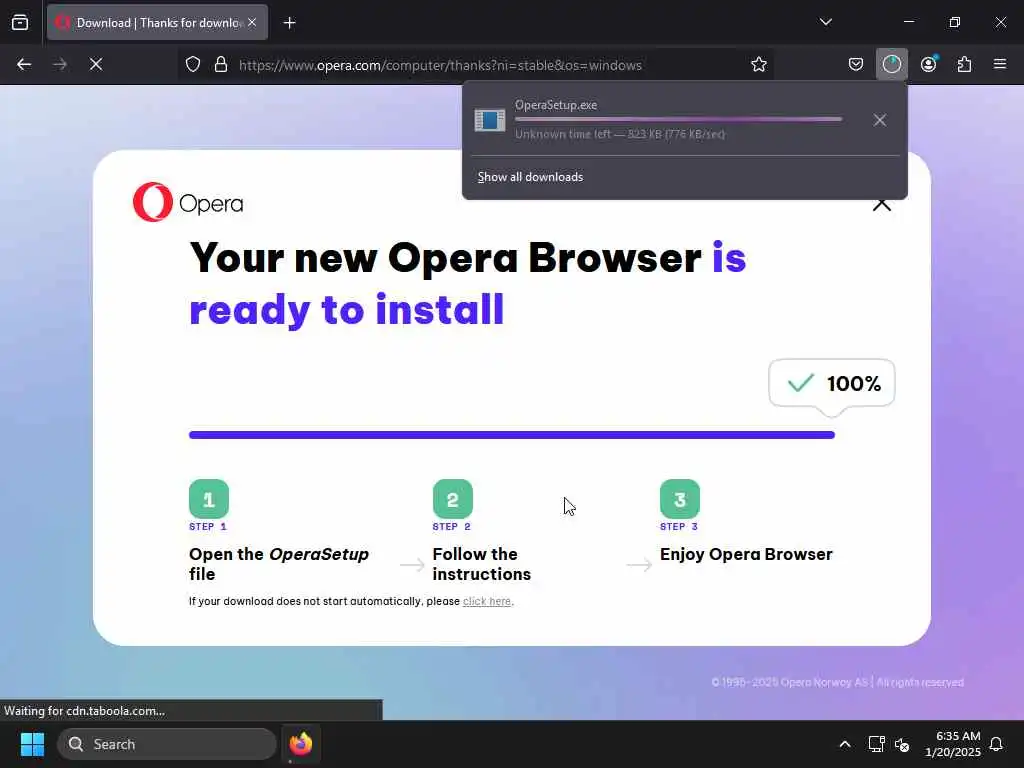Open tracking protection shield icon

pos(193,65)
